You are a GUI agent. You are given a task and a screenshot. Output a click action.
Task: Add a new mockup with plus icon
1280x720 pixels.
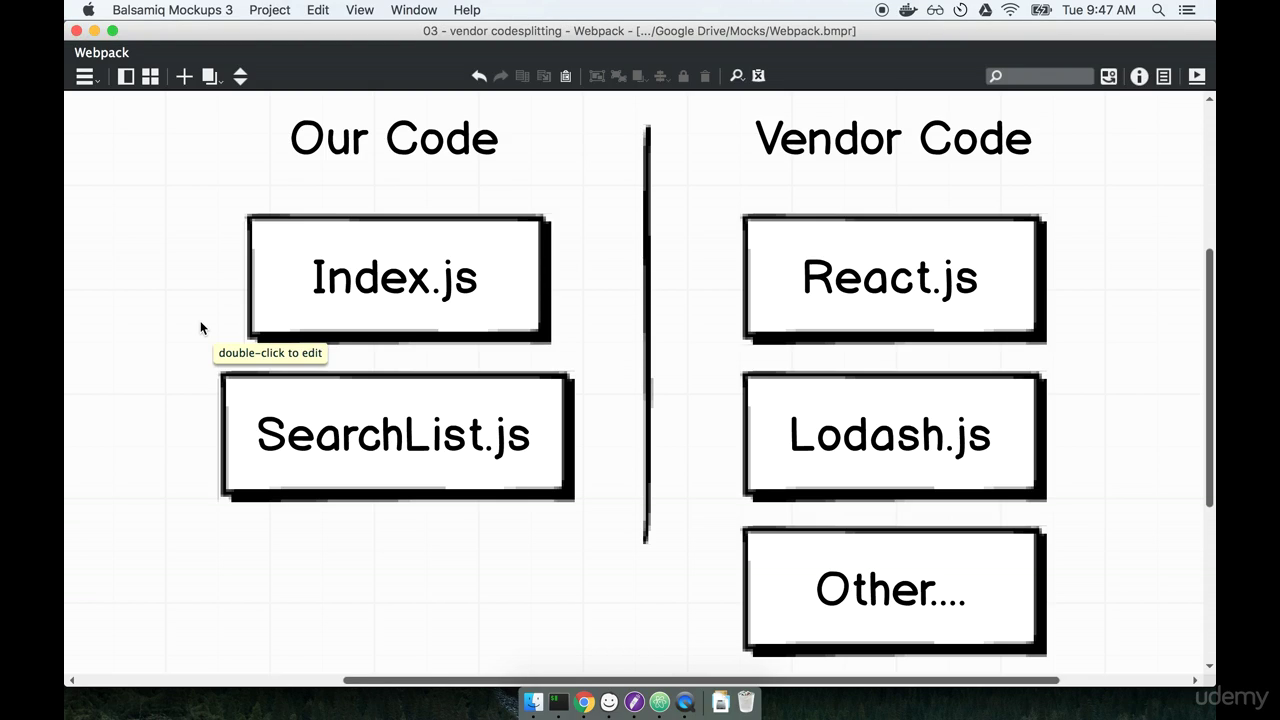(184, 76)
